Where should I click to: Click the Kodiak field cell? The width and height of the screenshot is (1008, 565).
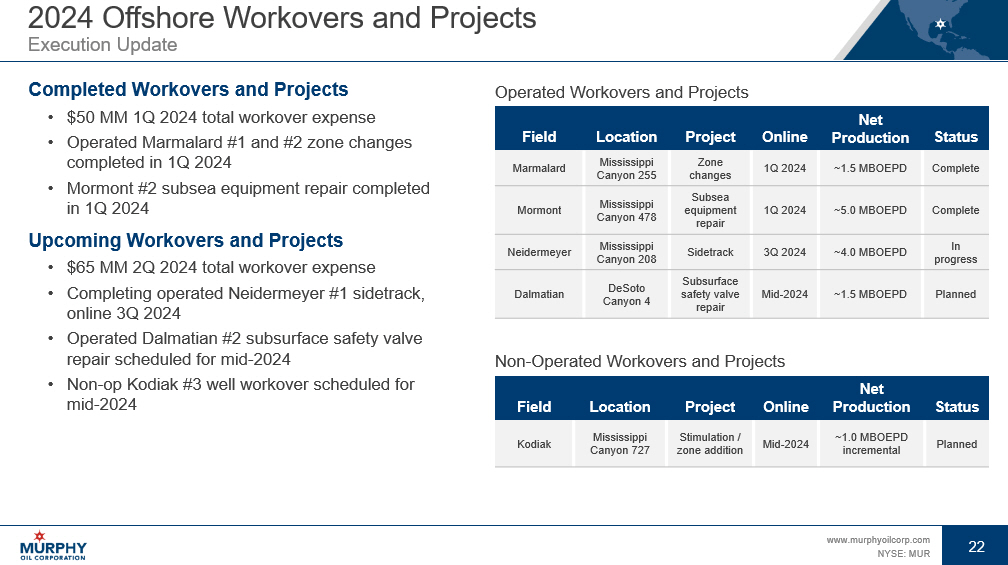534,444
